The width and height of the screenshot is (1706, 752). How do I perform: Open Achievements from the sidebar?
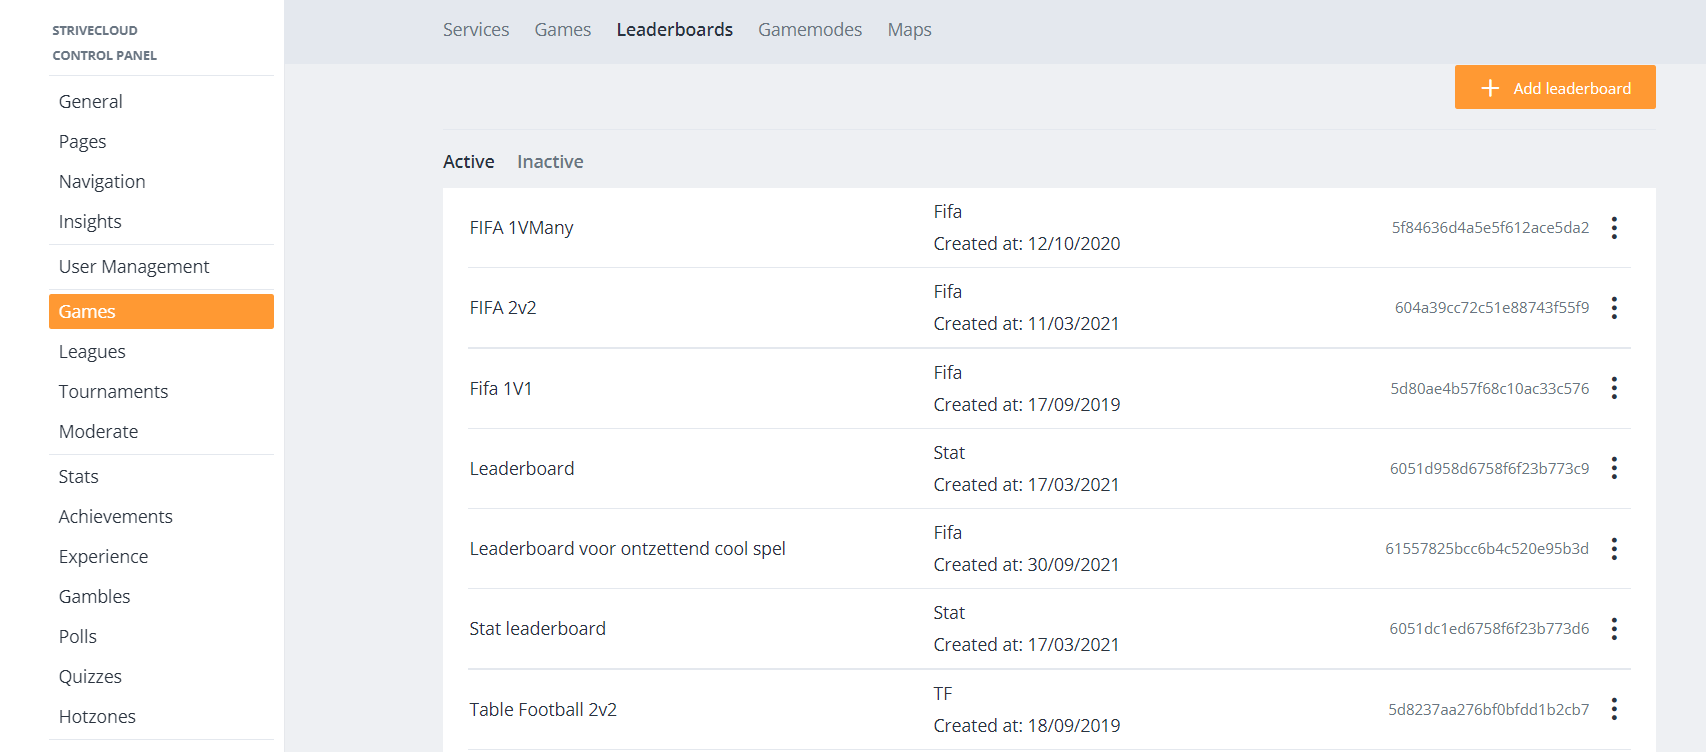coord(115,517)
